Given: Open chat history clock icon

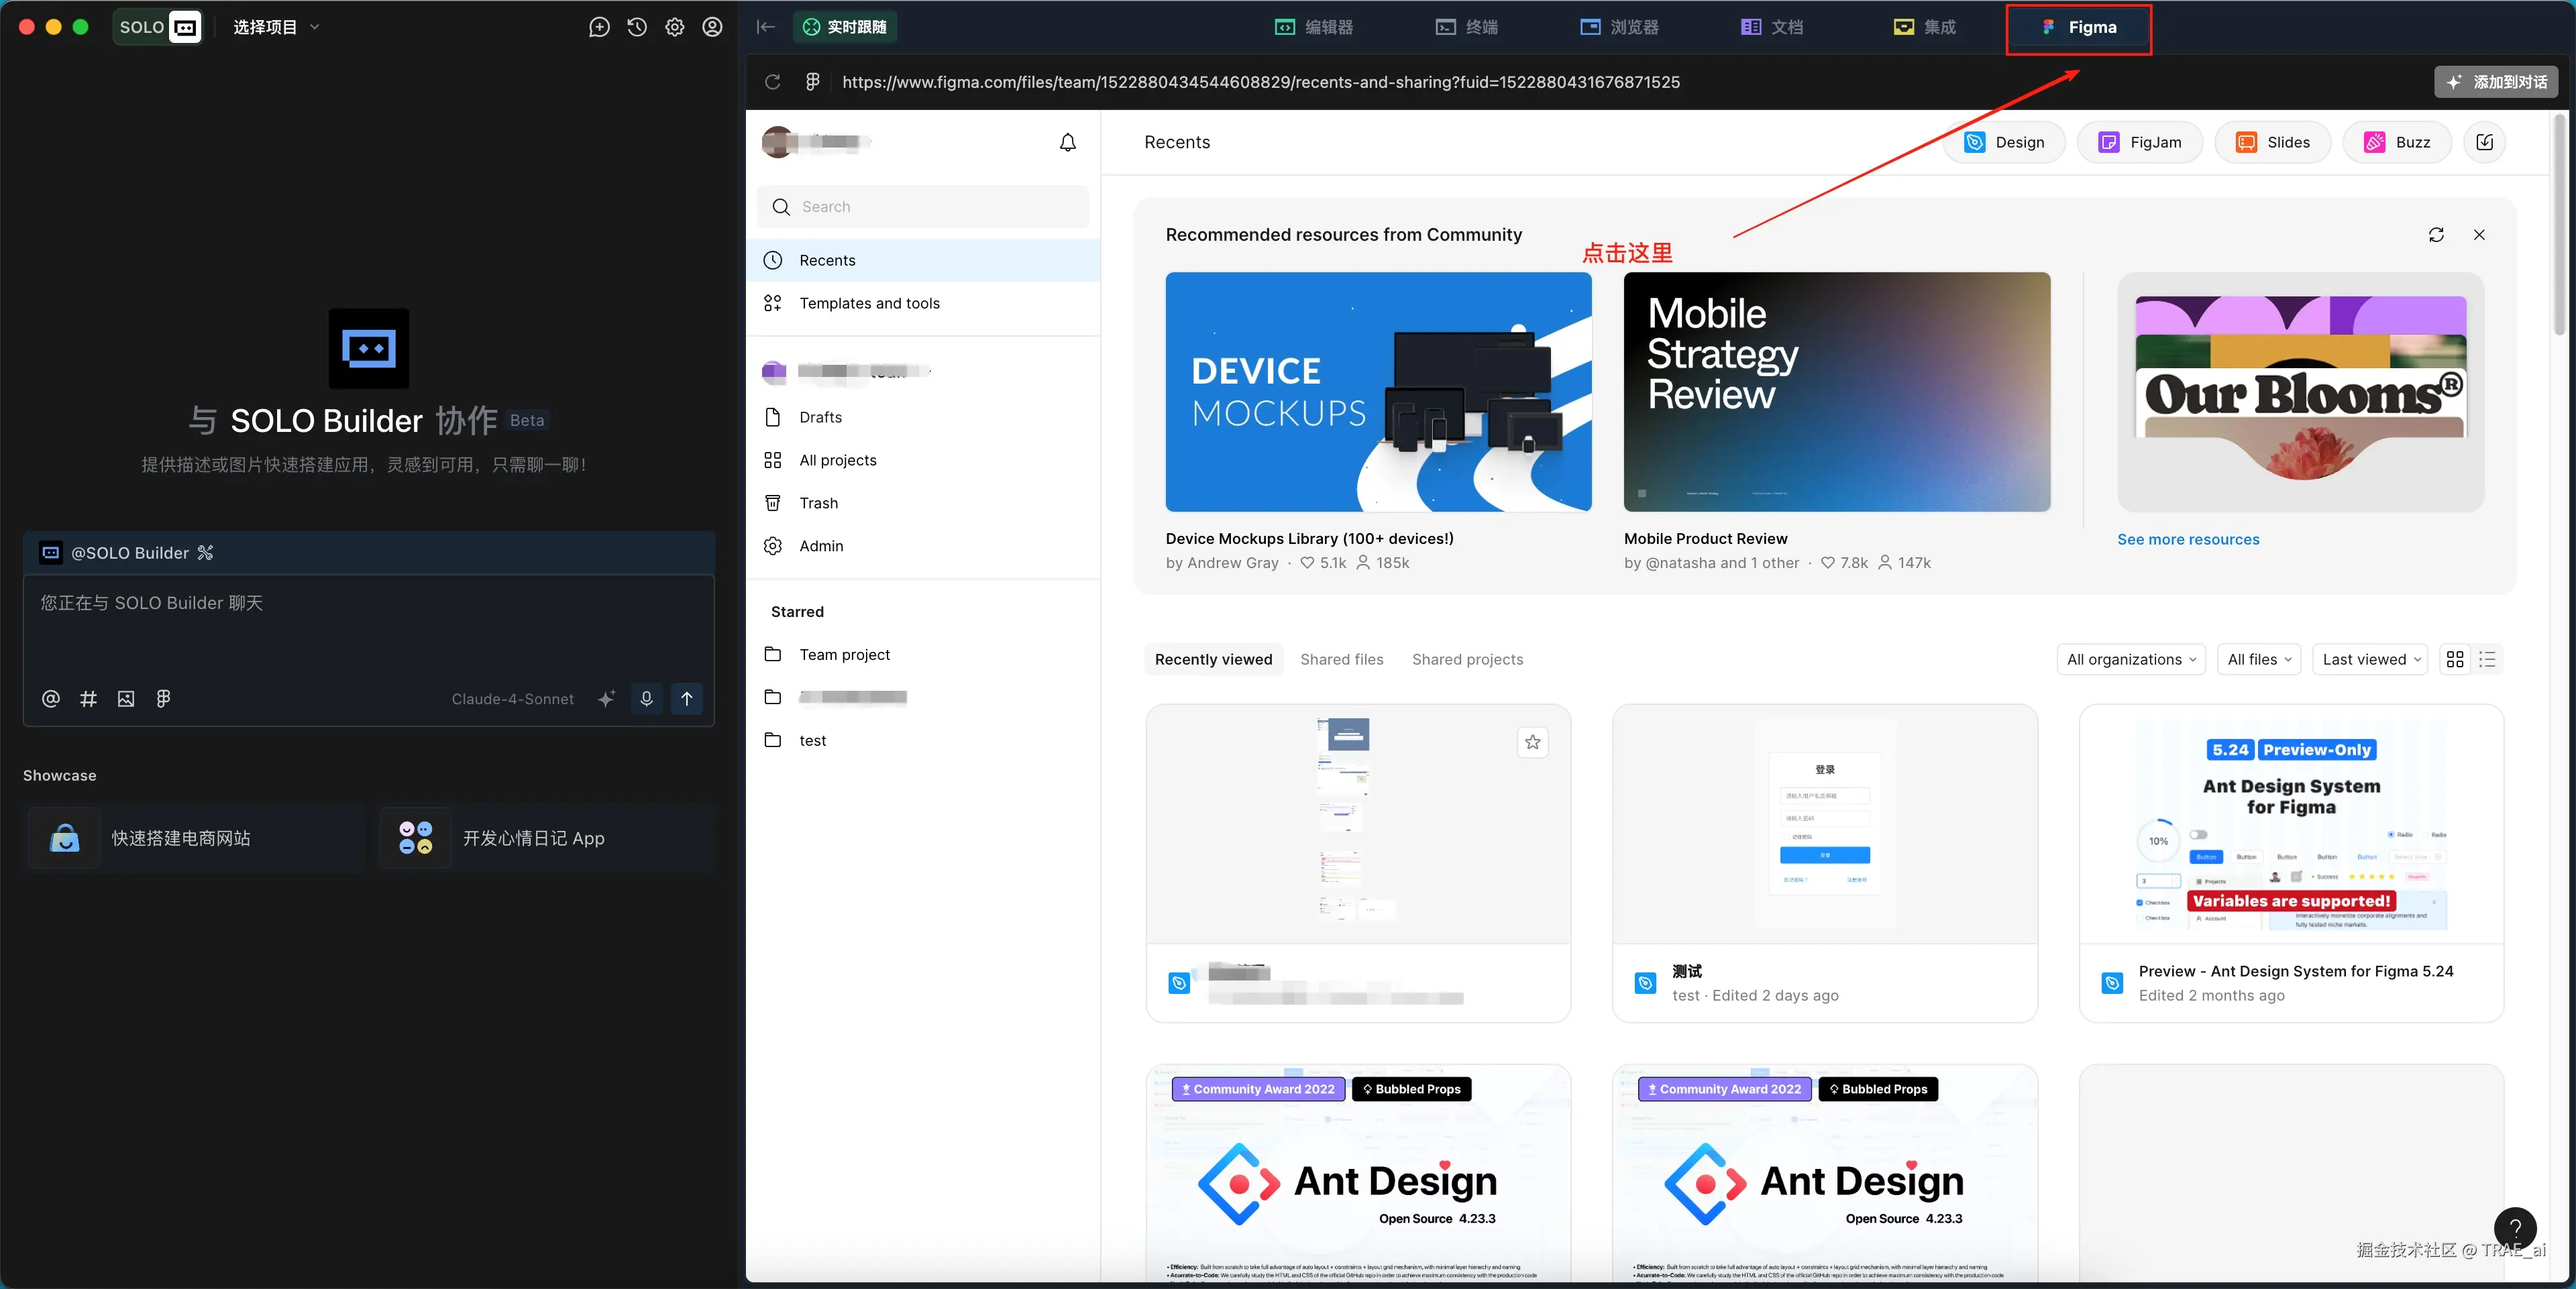Looking at the screenshot, I should 637,27.
